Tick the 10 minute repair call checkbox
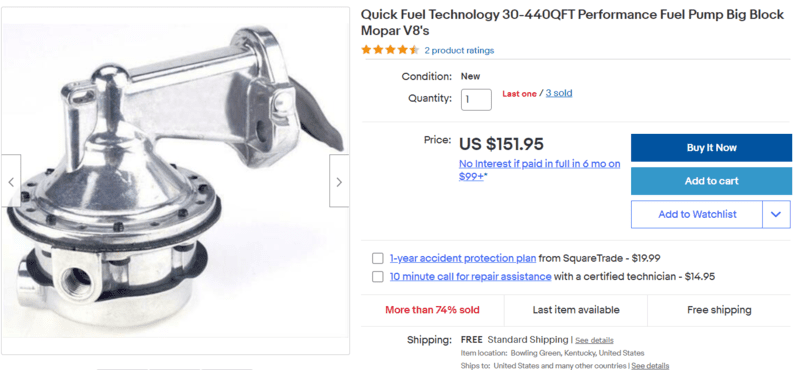This screenshot has height=370, width=800. click(378, 277)
